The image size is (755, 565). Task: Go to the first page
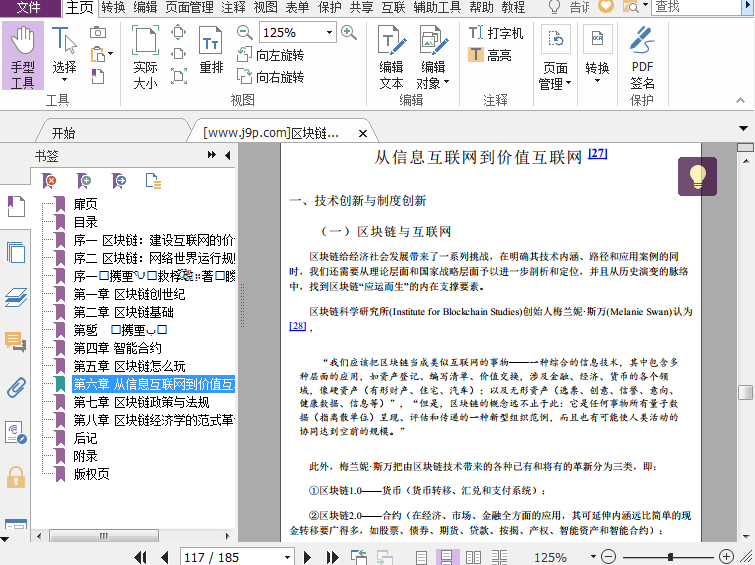coord(140,557)
